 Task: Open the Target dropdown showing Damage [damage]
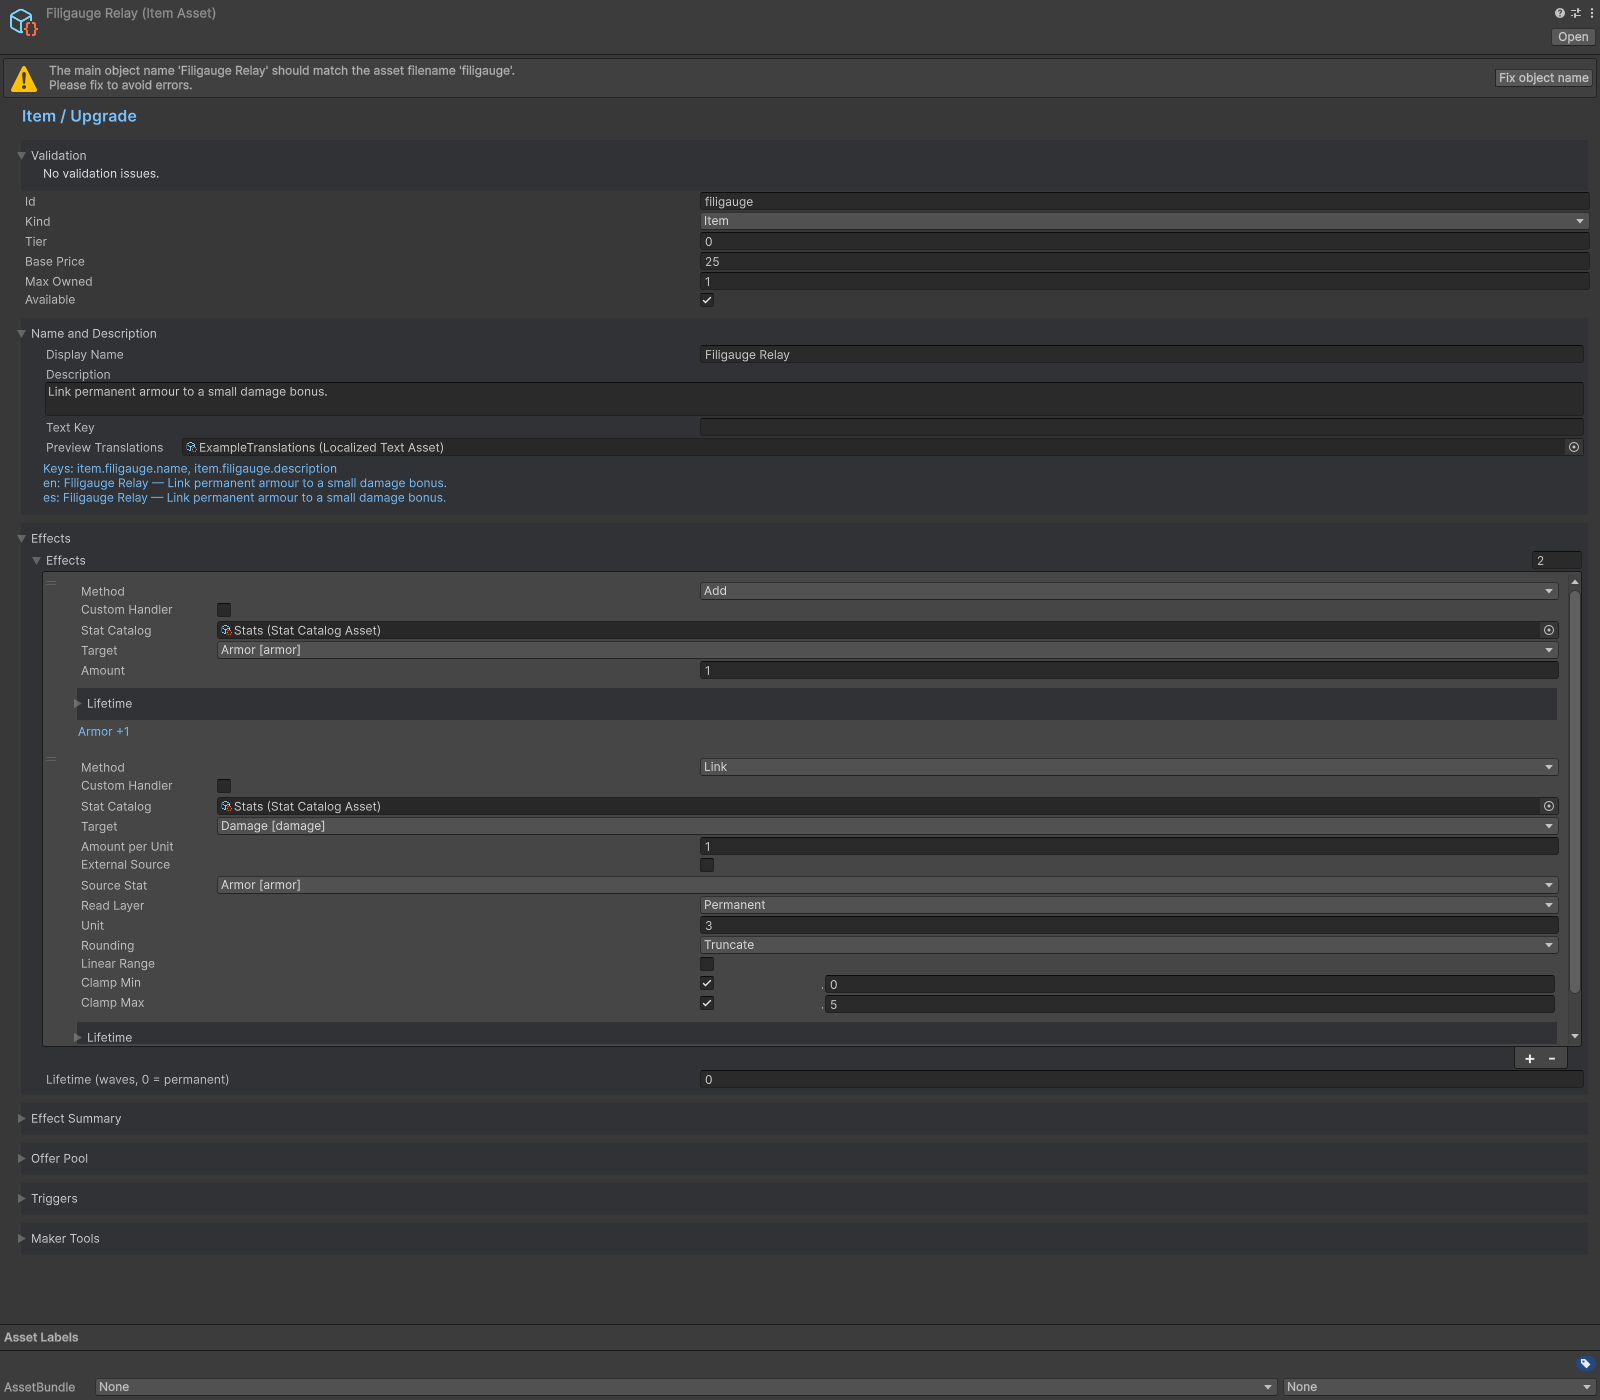887,826
